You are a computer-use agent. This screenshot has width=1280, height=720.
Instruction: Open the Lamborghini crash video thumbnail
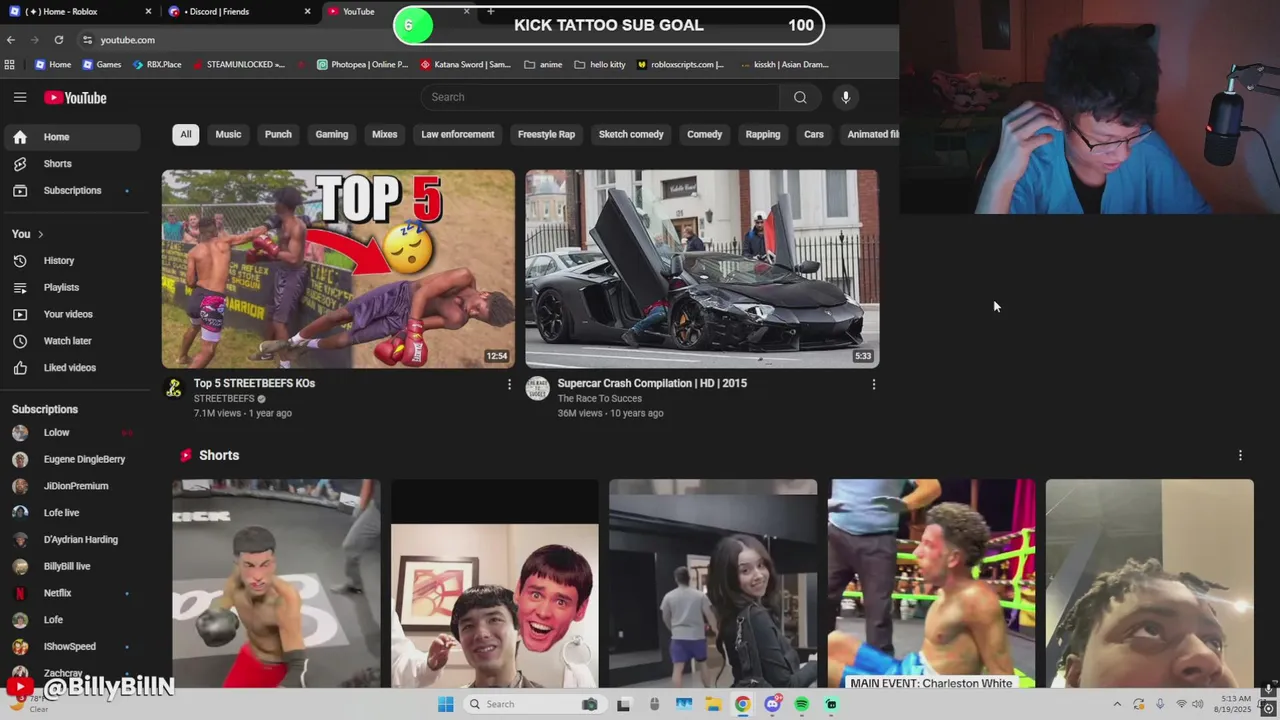[702, 269]
